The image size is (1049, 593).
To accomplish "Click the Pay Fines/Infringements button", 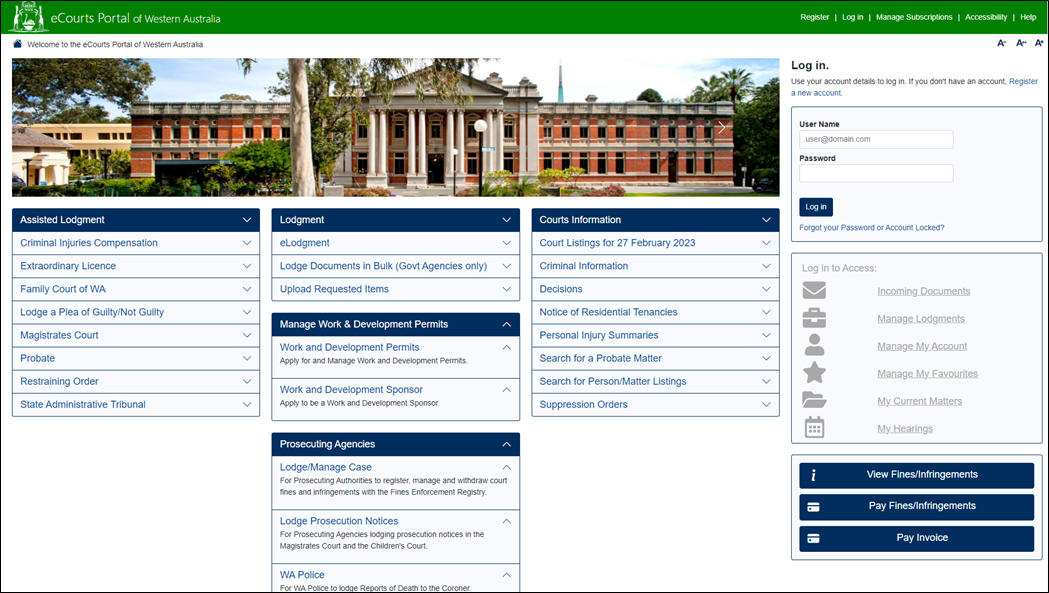I will (917, 507).
